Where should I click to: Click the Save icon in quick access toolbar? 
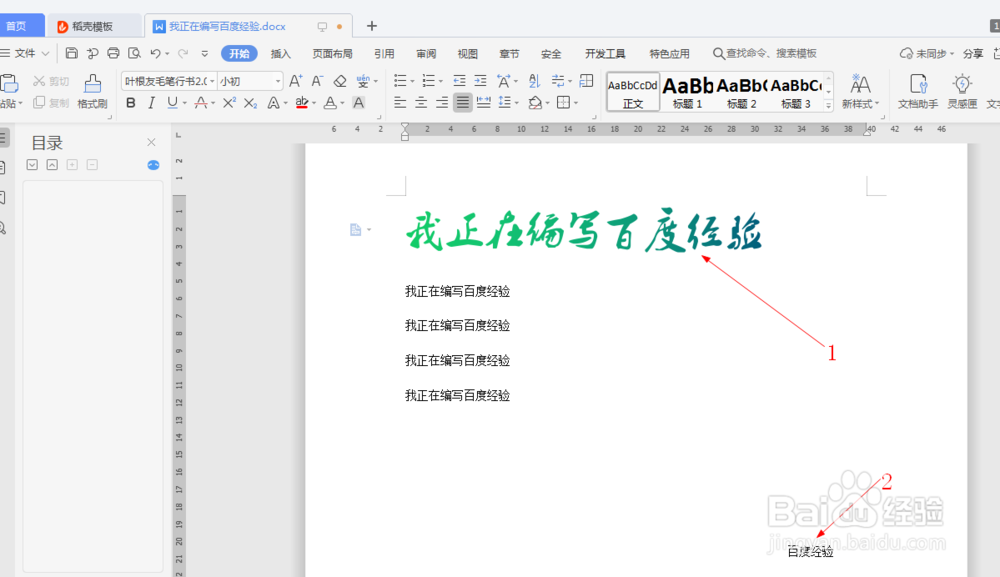tap(71, 54)
